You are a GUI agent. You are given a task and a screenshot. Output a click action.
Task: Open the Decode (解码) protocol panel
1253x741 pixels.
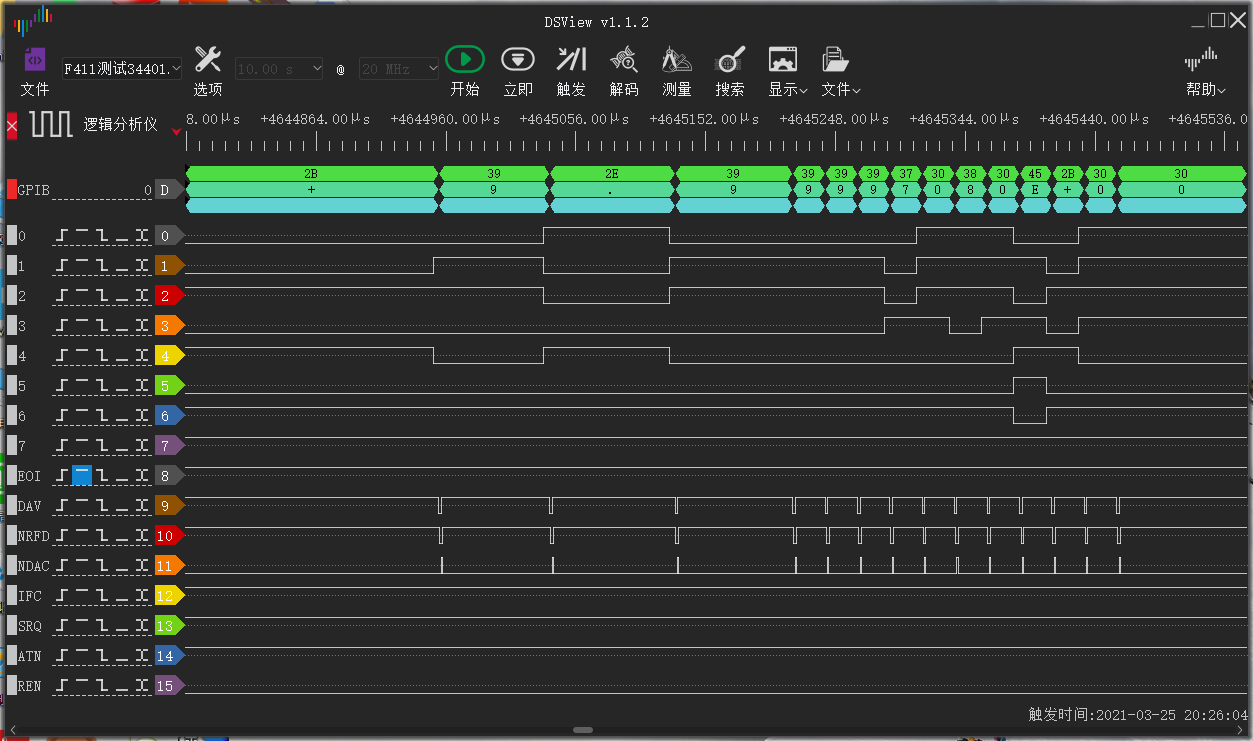624,61
